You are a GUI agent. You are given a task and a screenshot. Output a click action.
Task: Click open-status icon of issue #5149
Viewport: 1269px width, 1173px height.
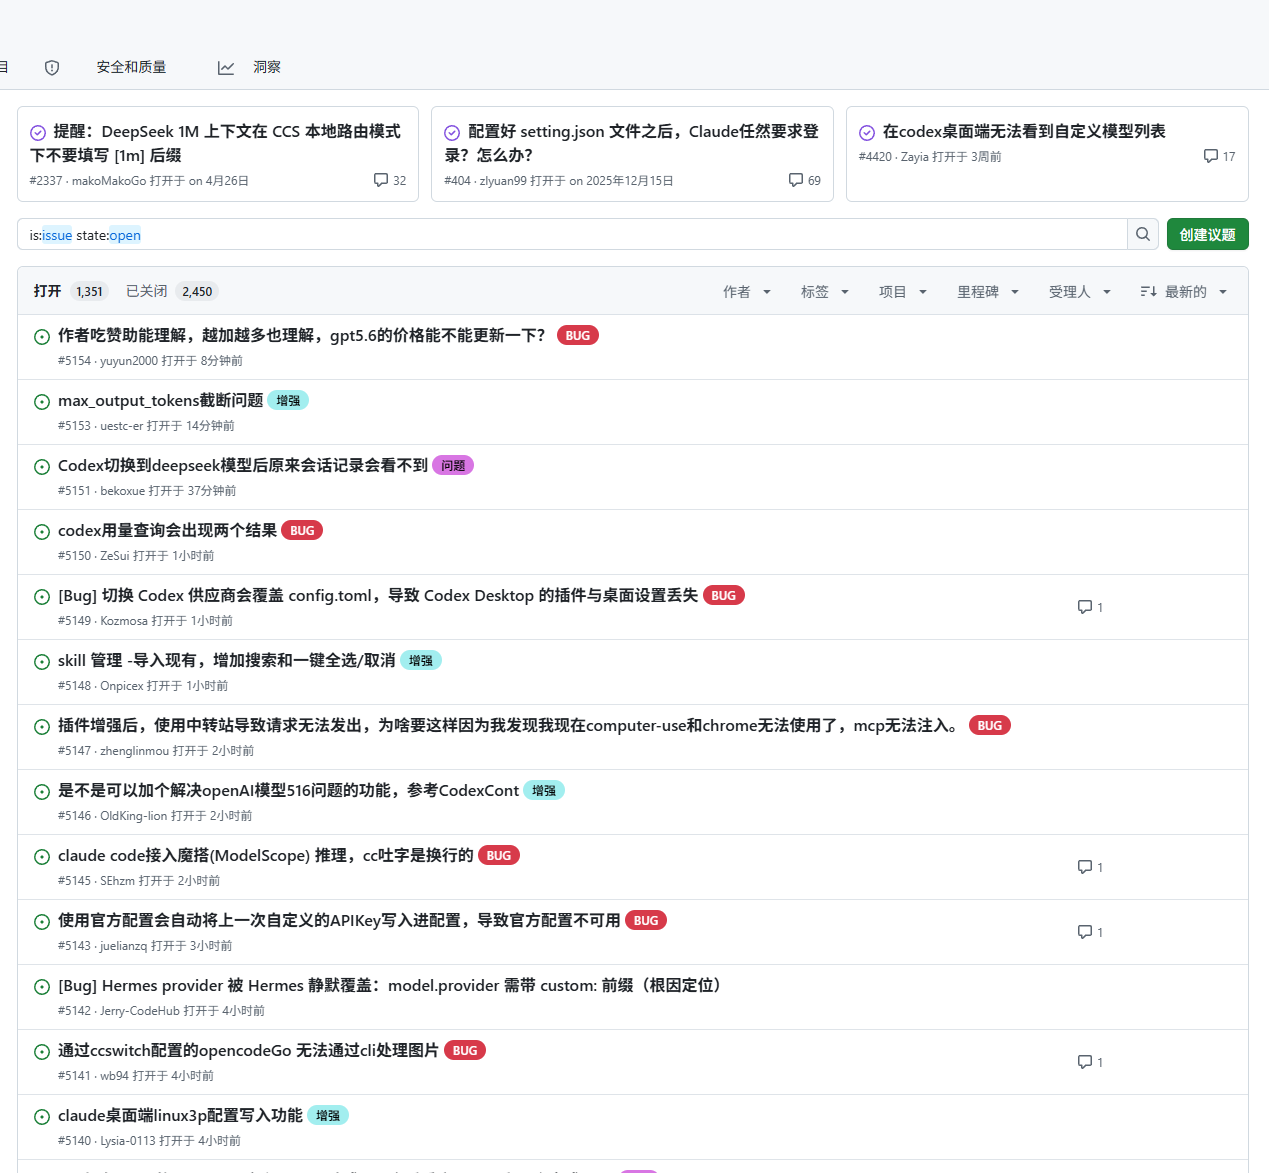pyautogui.click(x=42, y=597)
